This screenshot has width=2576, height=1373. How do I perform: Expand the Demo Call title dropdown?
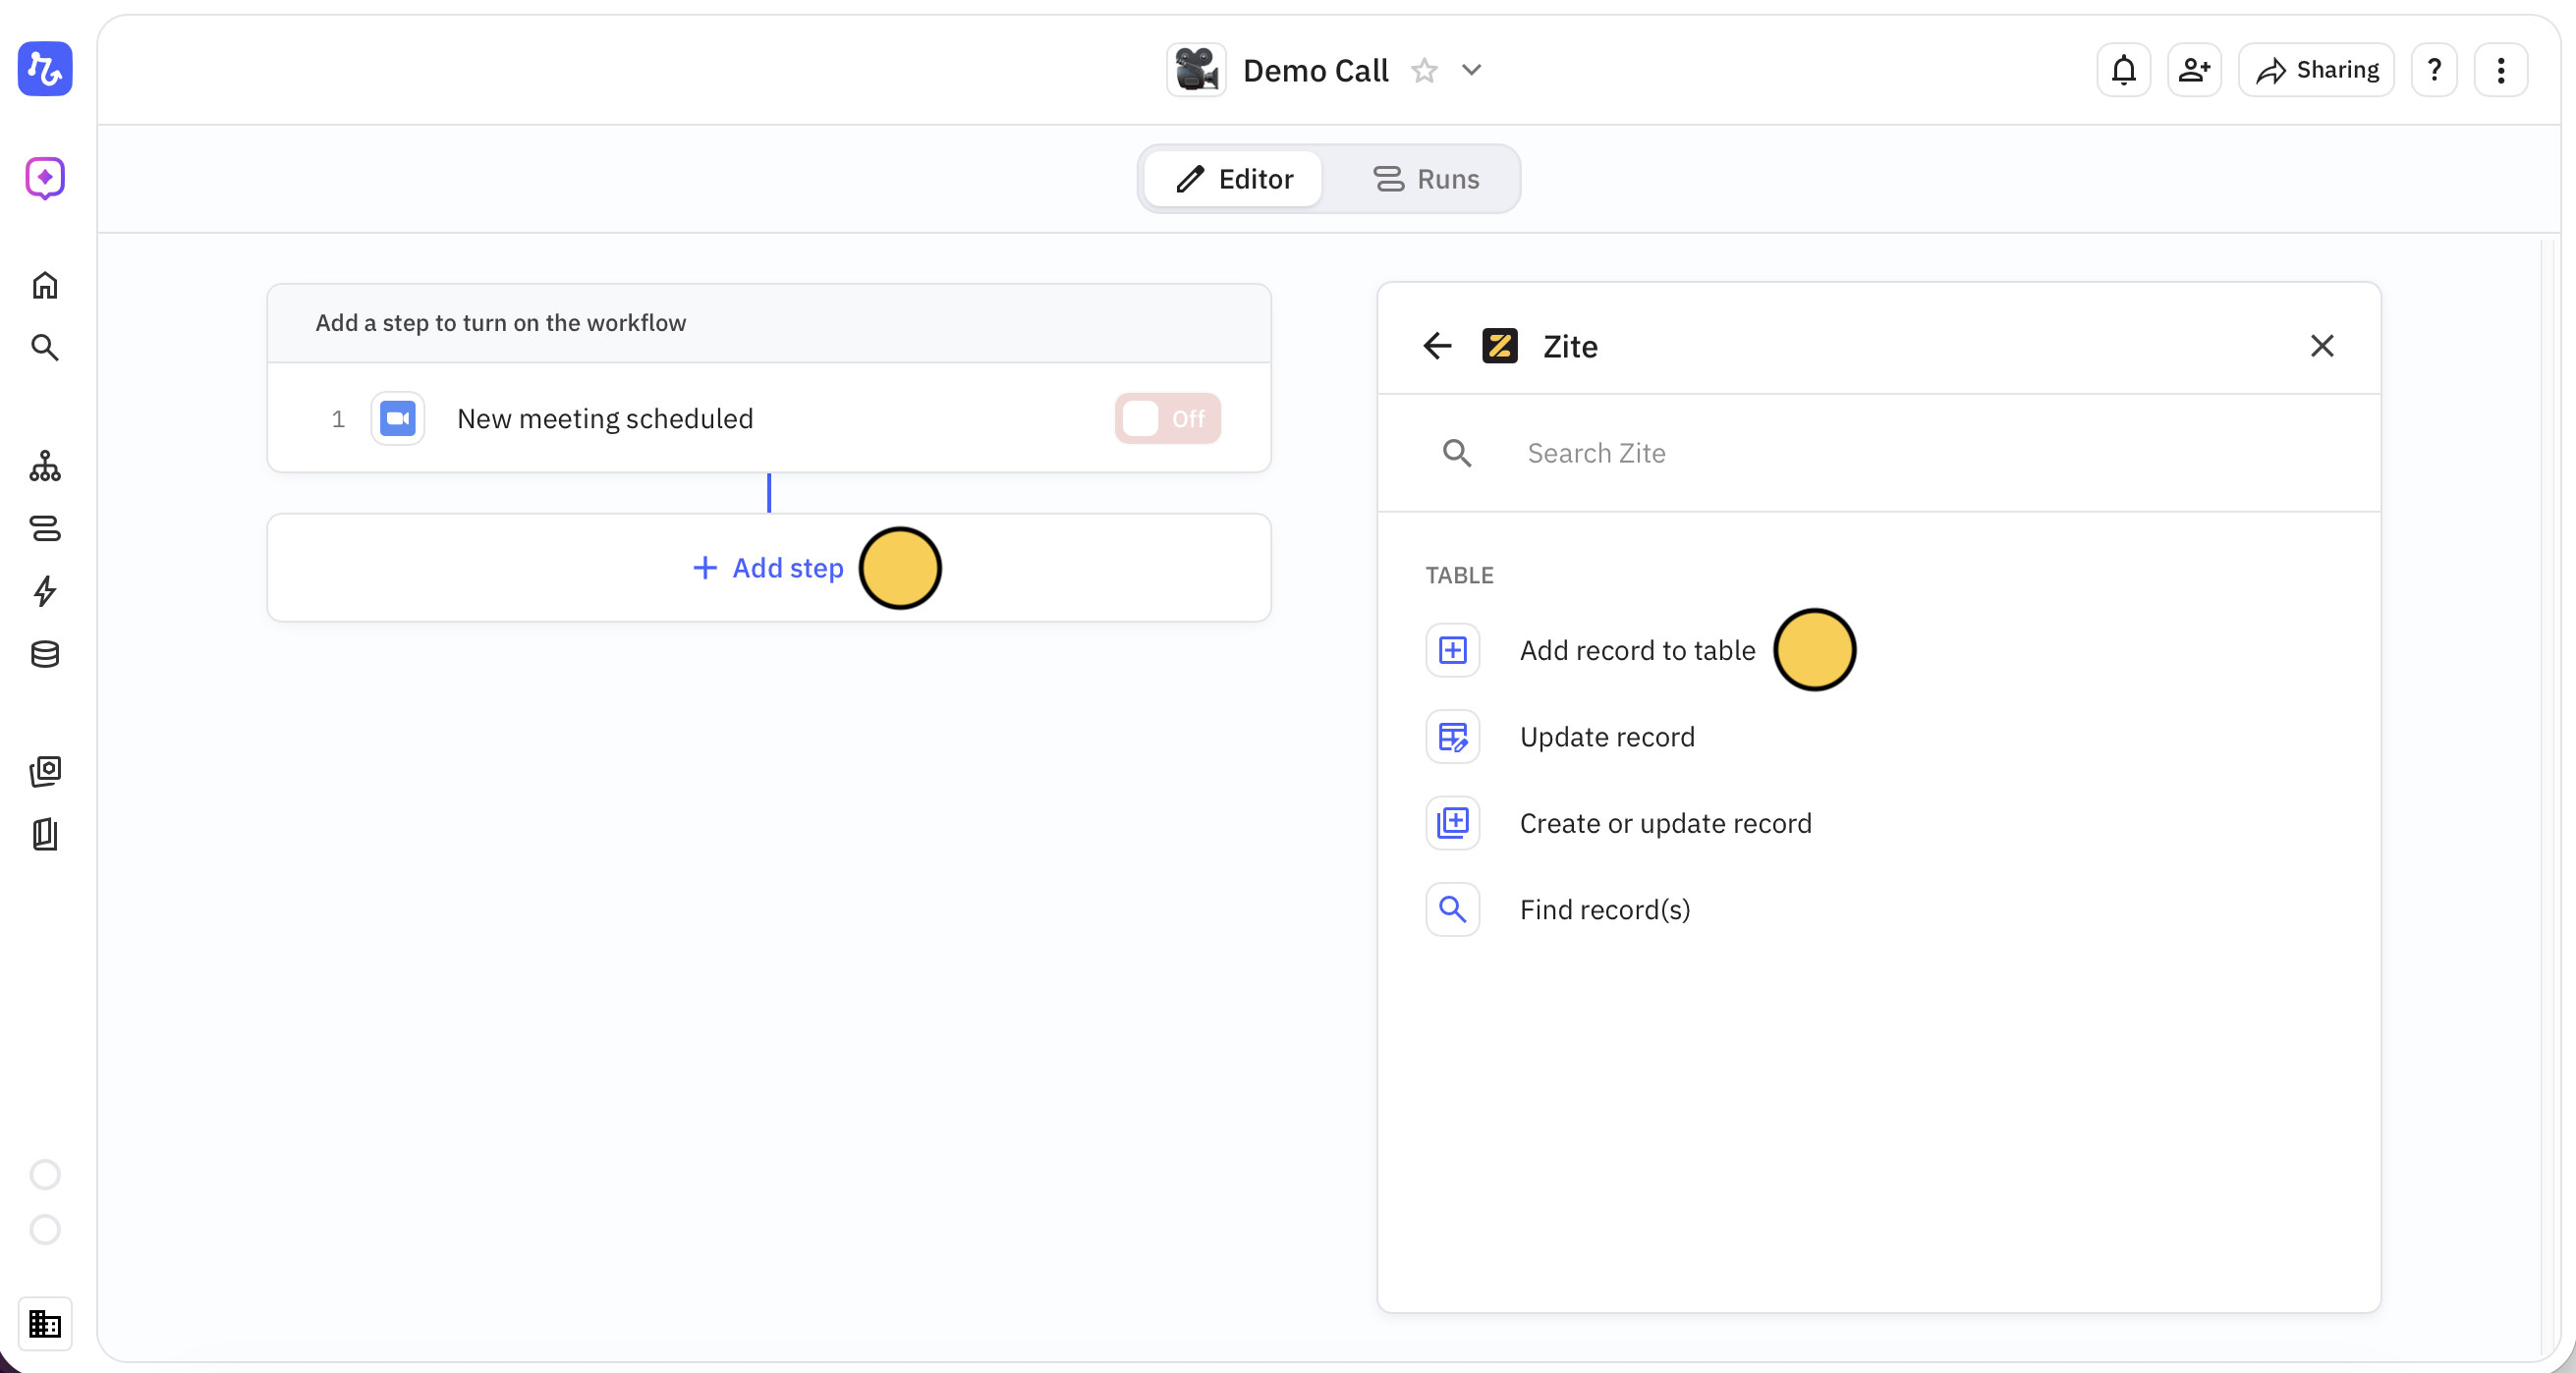(x=1471, y=71)
